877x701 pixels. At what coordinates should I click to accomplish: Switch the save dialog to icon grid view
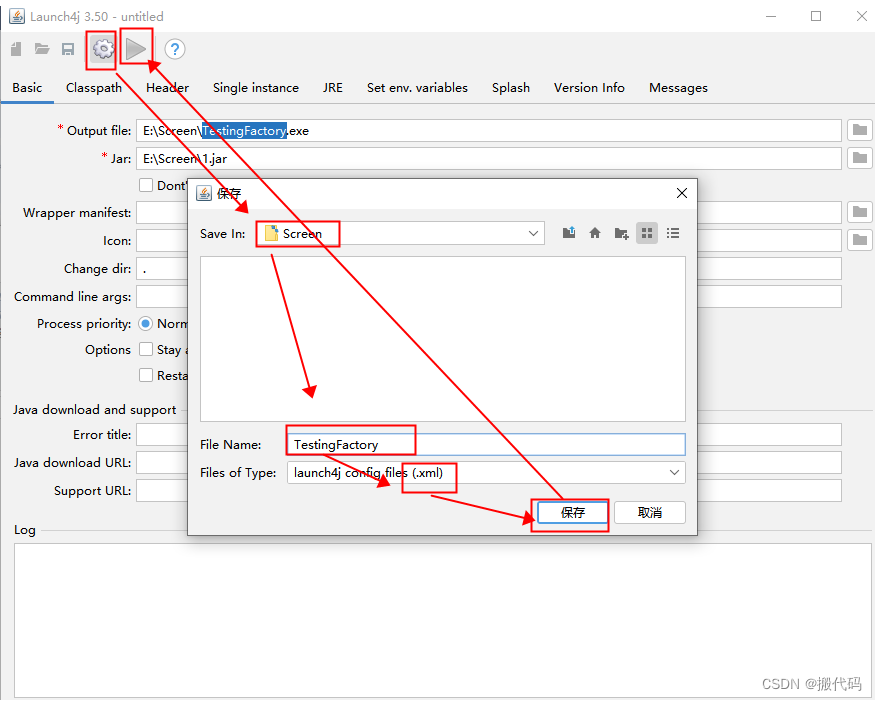click(647, 233)
